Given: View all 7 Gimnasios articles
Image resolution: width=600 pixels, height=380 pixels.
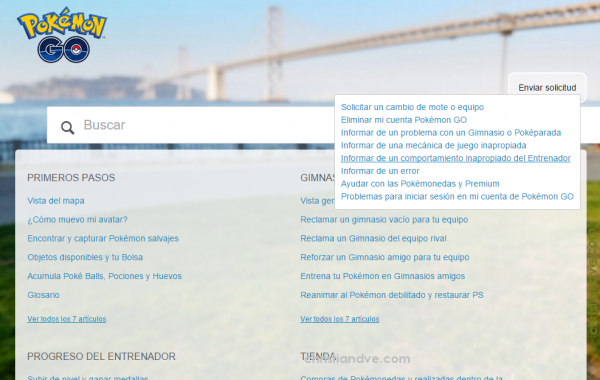Looking at the screenshot, I should pos(340,319).
